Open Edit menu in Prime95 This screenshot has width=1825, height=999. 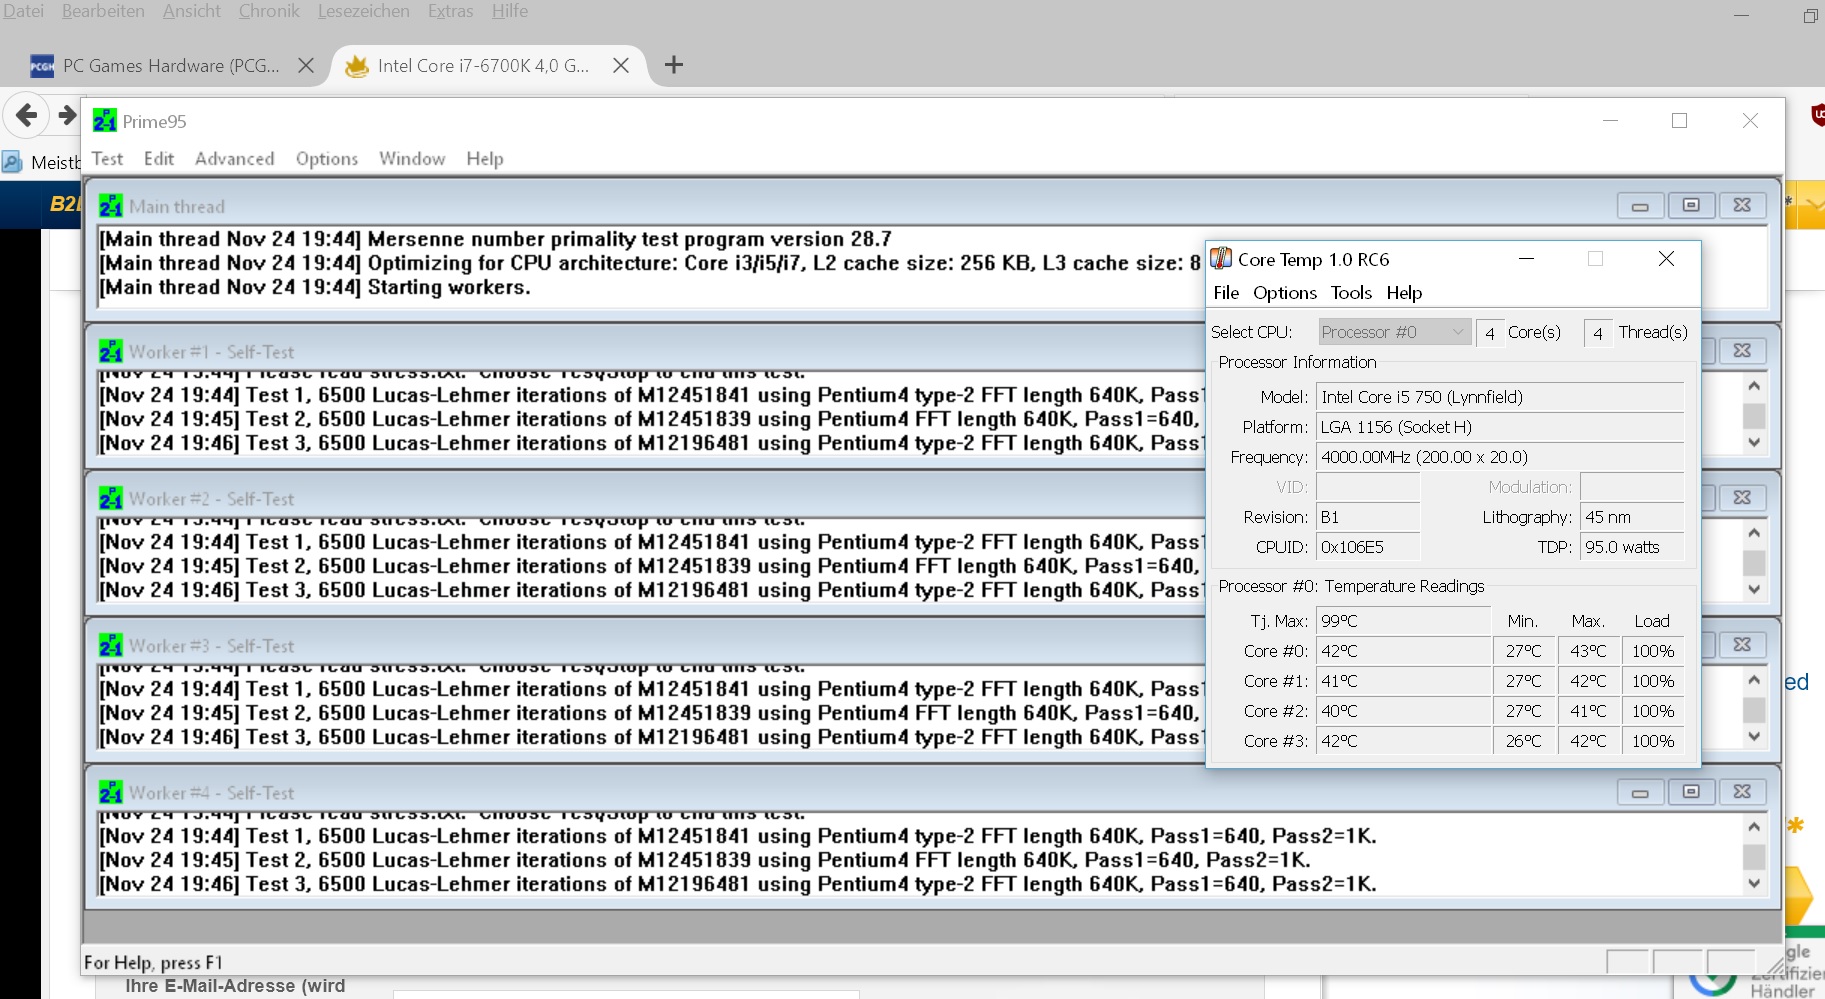[158, 159]
